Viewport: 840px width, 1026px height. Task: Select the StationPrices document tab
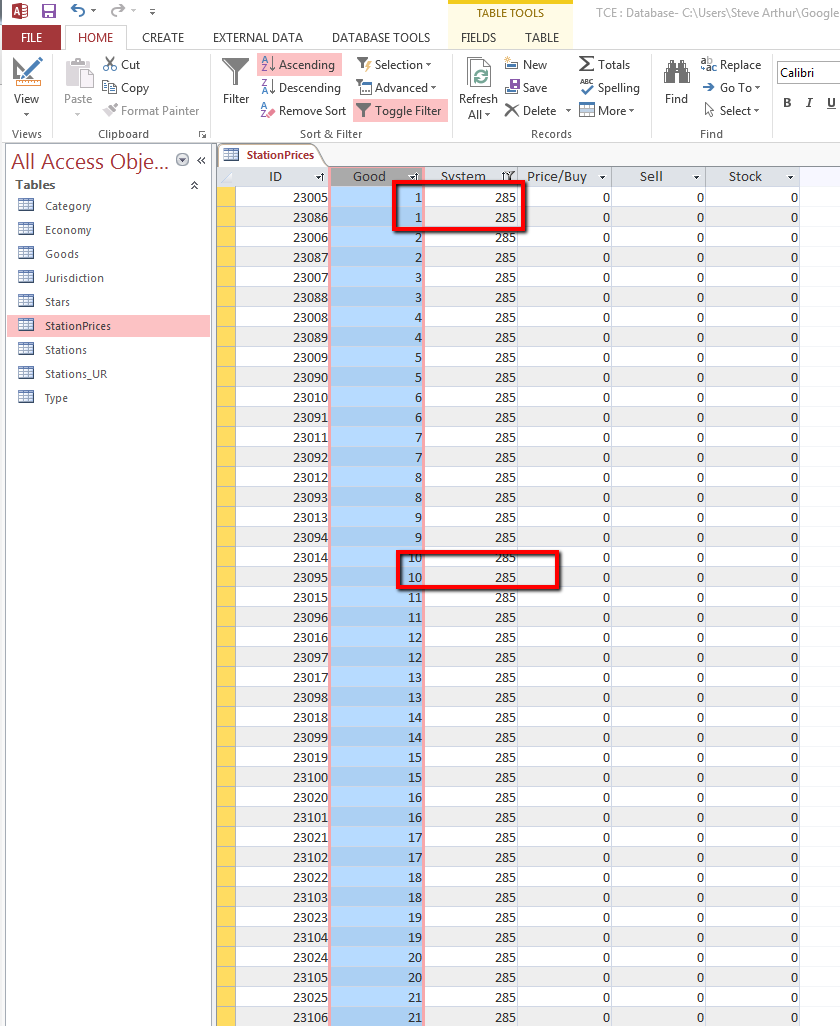click(271, 155)
